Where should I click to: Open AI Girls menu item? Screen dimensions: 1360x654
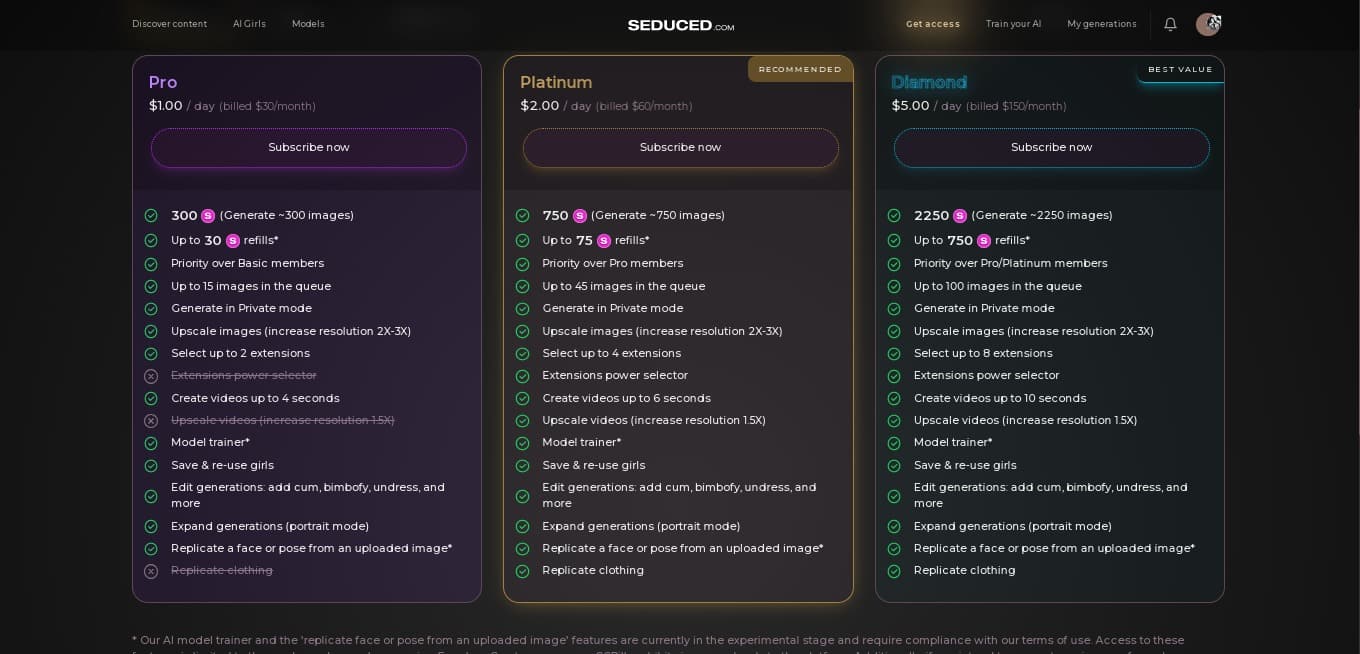tap(250, 24)
